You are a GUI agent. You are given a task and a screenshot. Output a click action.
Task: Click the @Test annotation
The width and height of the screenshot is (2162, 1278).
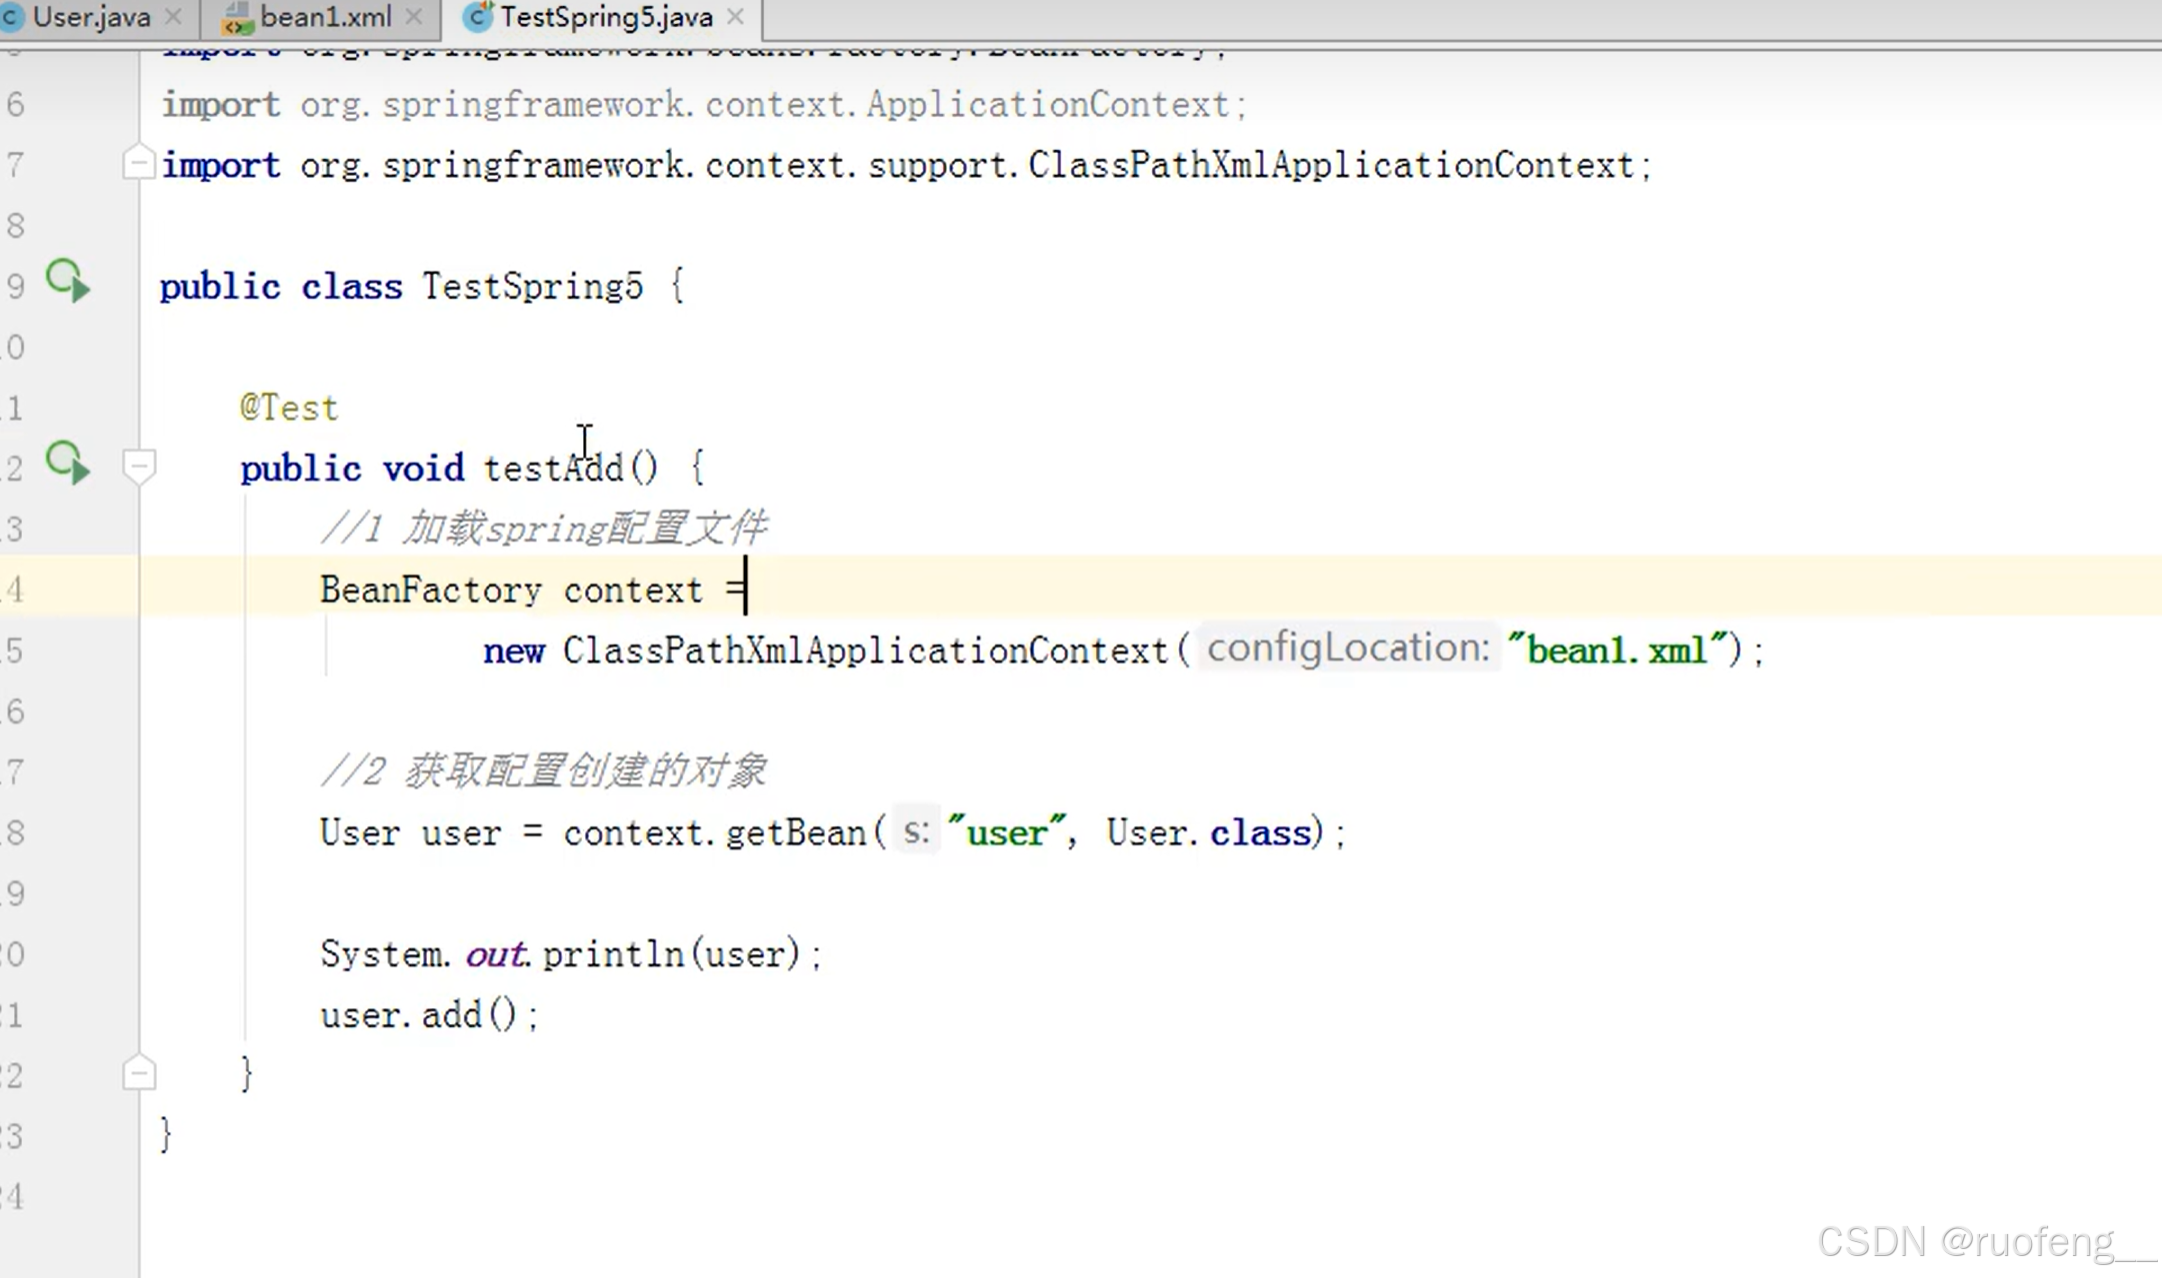(x=289, y=408)
